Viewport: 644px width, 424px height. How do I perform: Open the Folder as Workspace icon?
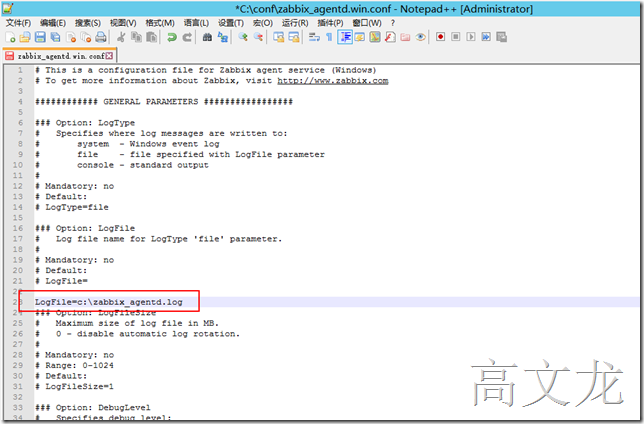point(405,37)
